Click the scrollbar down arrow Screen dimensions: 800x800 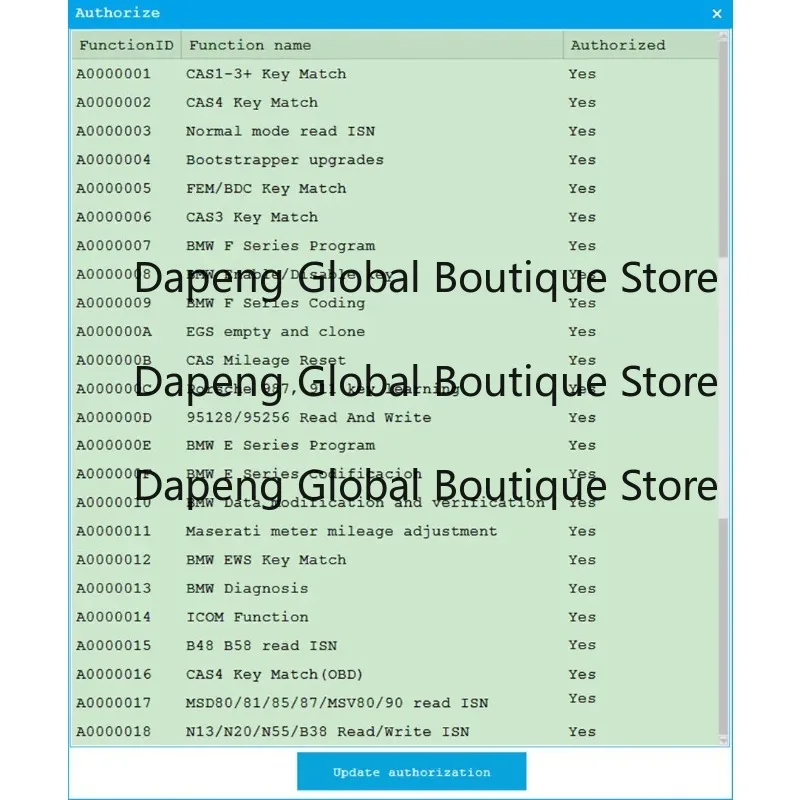(723, 740)
